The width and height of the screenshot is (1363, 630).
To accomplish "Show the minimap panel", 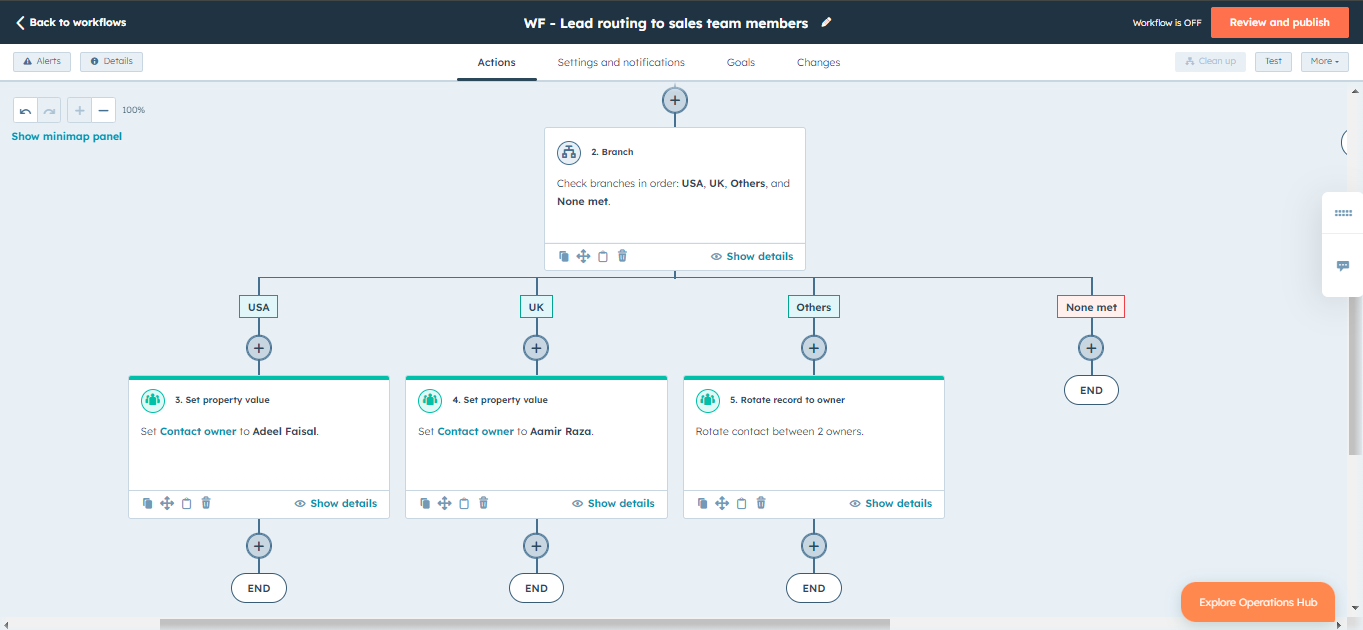I will pos(66,135).
